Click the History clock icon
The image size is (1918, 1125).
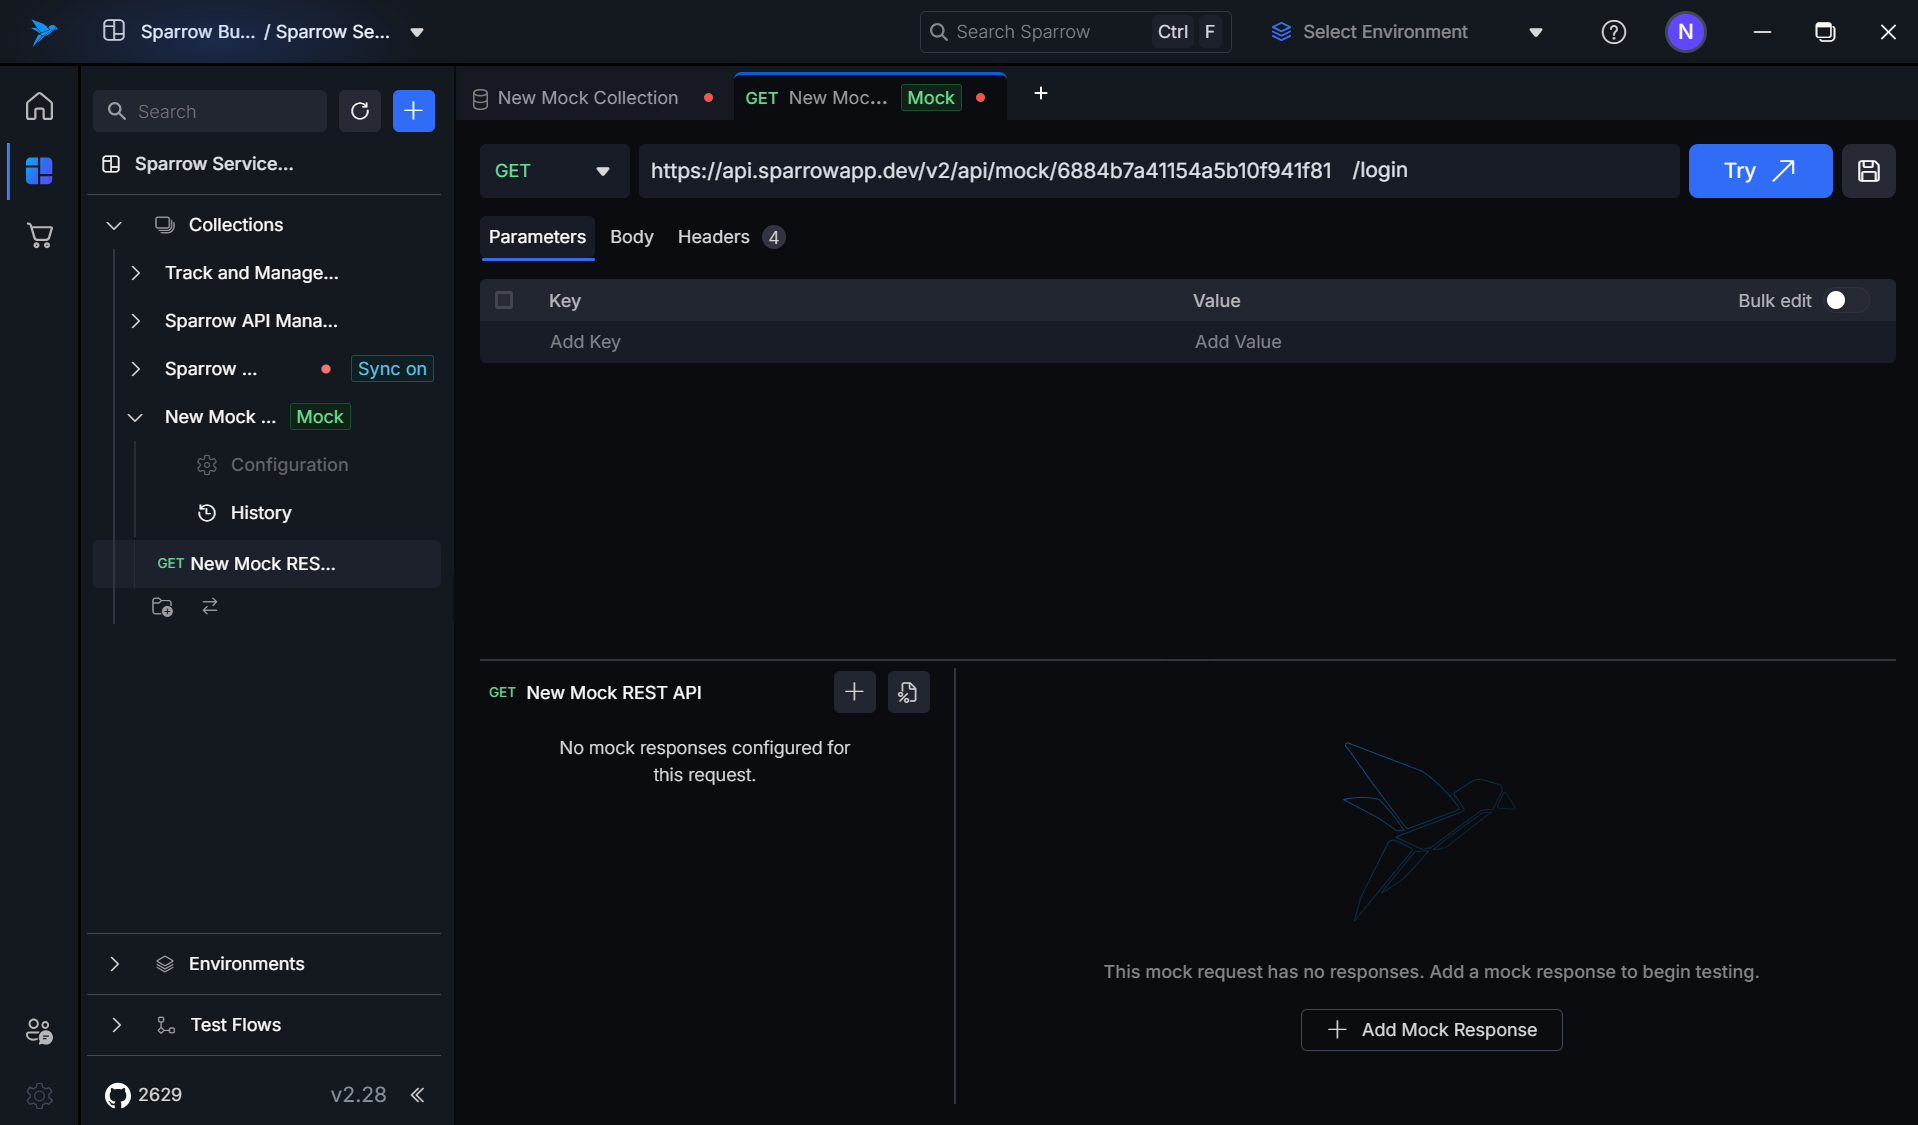tap(207, 513)
